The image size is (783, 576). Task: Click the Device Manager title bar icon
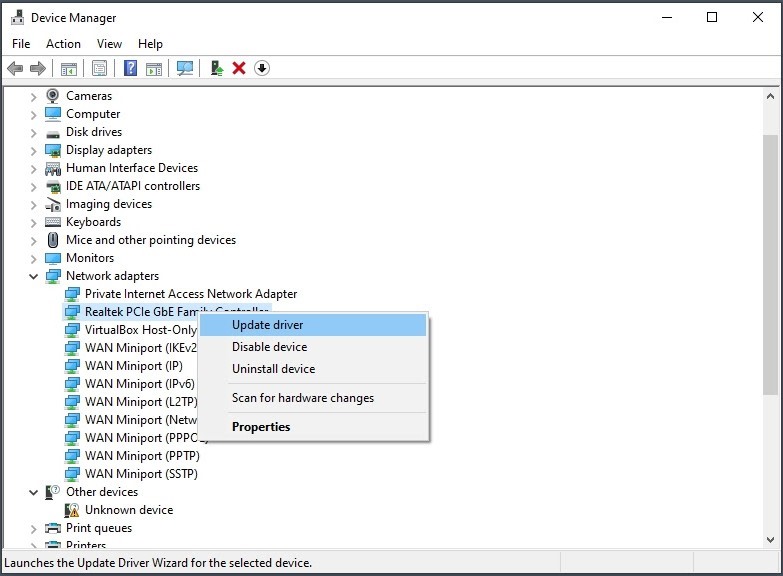point(17,17)
